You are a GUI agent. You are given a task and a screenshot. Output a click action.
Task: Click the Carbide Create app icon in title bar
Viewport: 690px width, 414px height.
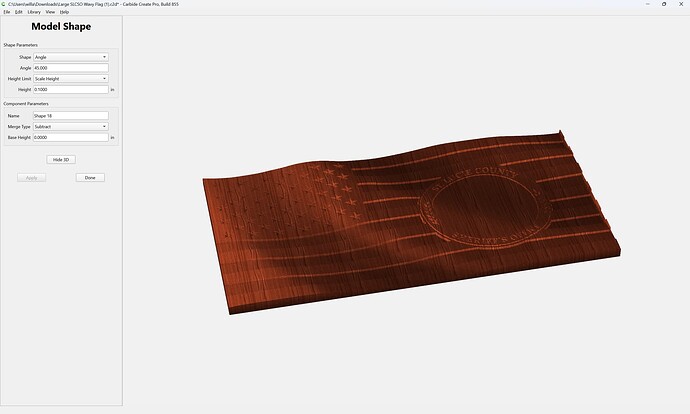(x=4, y=4)
